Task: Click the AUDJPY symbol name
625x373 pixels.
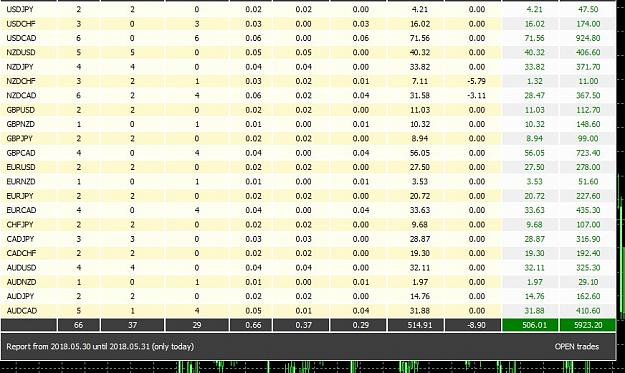Action: point(20,296)
